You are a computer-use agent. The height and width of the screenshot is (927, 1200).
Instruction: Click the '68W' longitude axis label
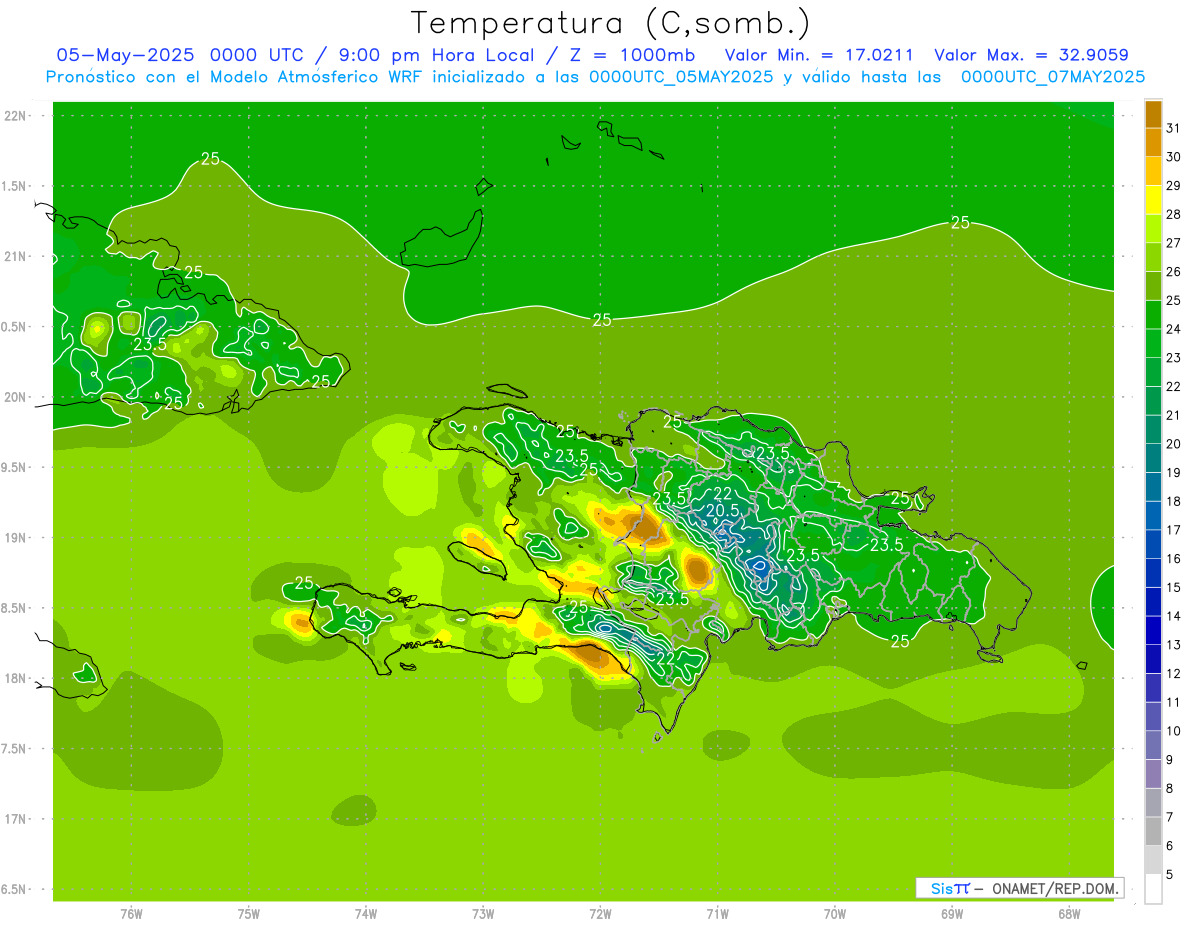point(1069,914)
